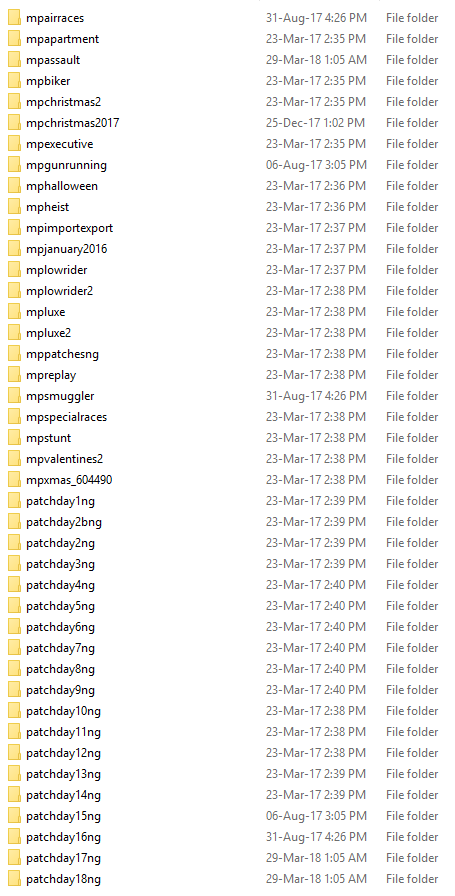Select the mpsmuggler folder icon
The image size is (455, 896).
pyautogui.click(x=14, y=396)
